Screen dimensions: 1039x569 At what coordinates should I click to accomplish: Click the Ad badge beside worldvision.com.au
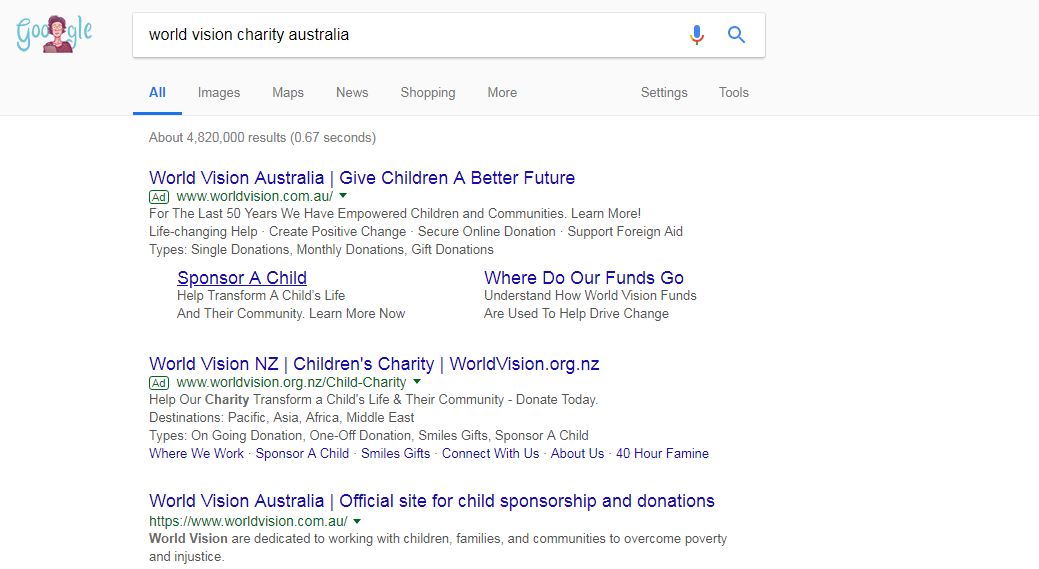(x=159, y=196)
